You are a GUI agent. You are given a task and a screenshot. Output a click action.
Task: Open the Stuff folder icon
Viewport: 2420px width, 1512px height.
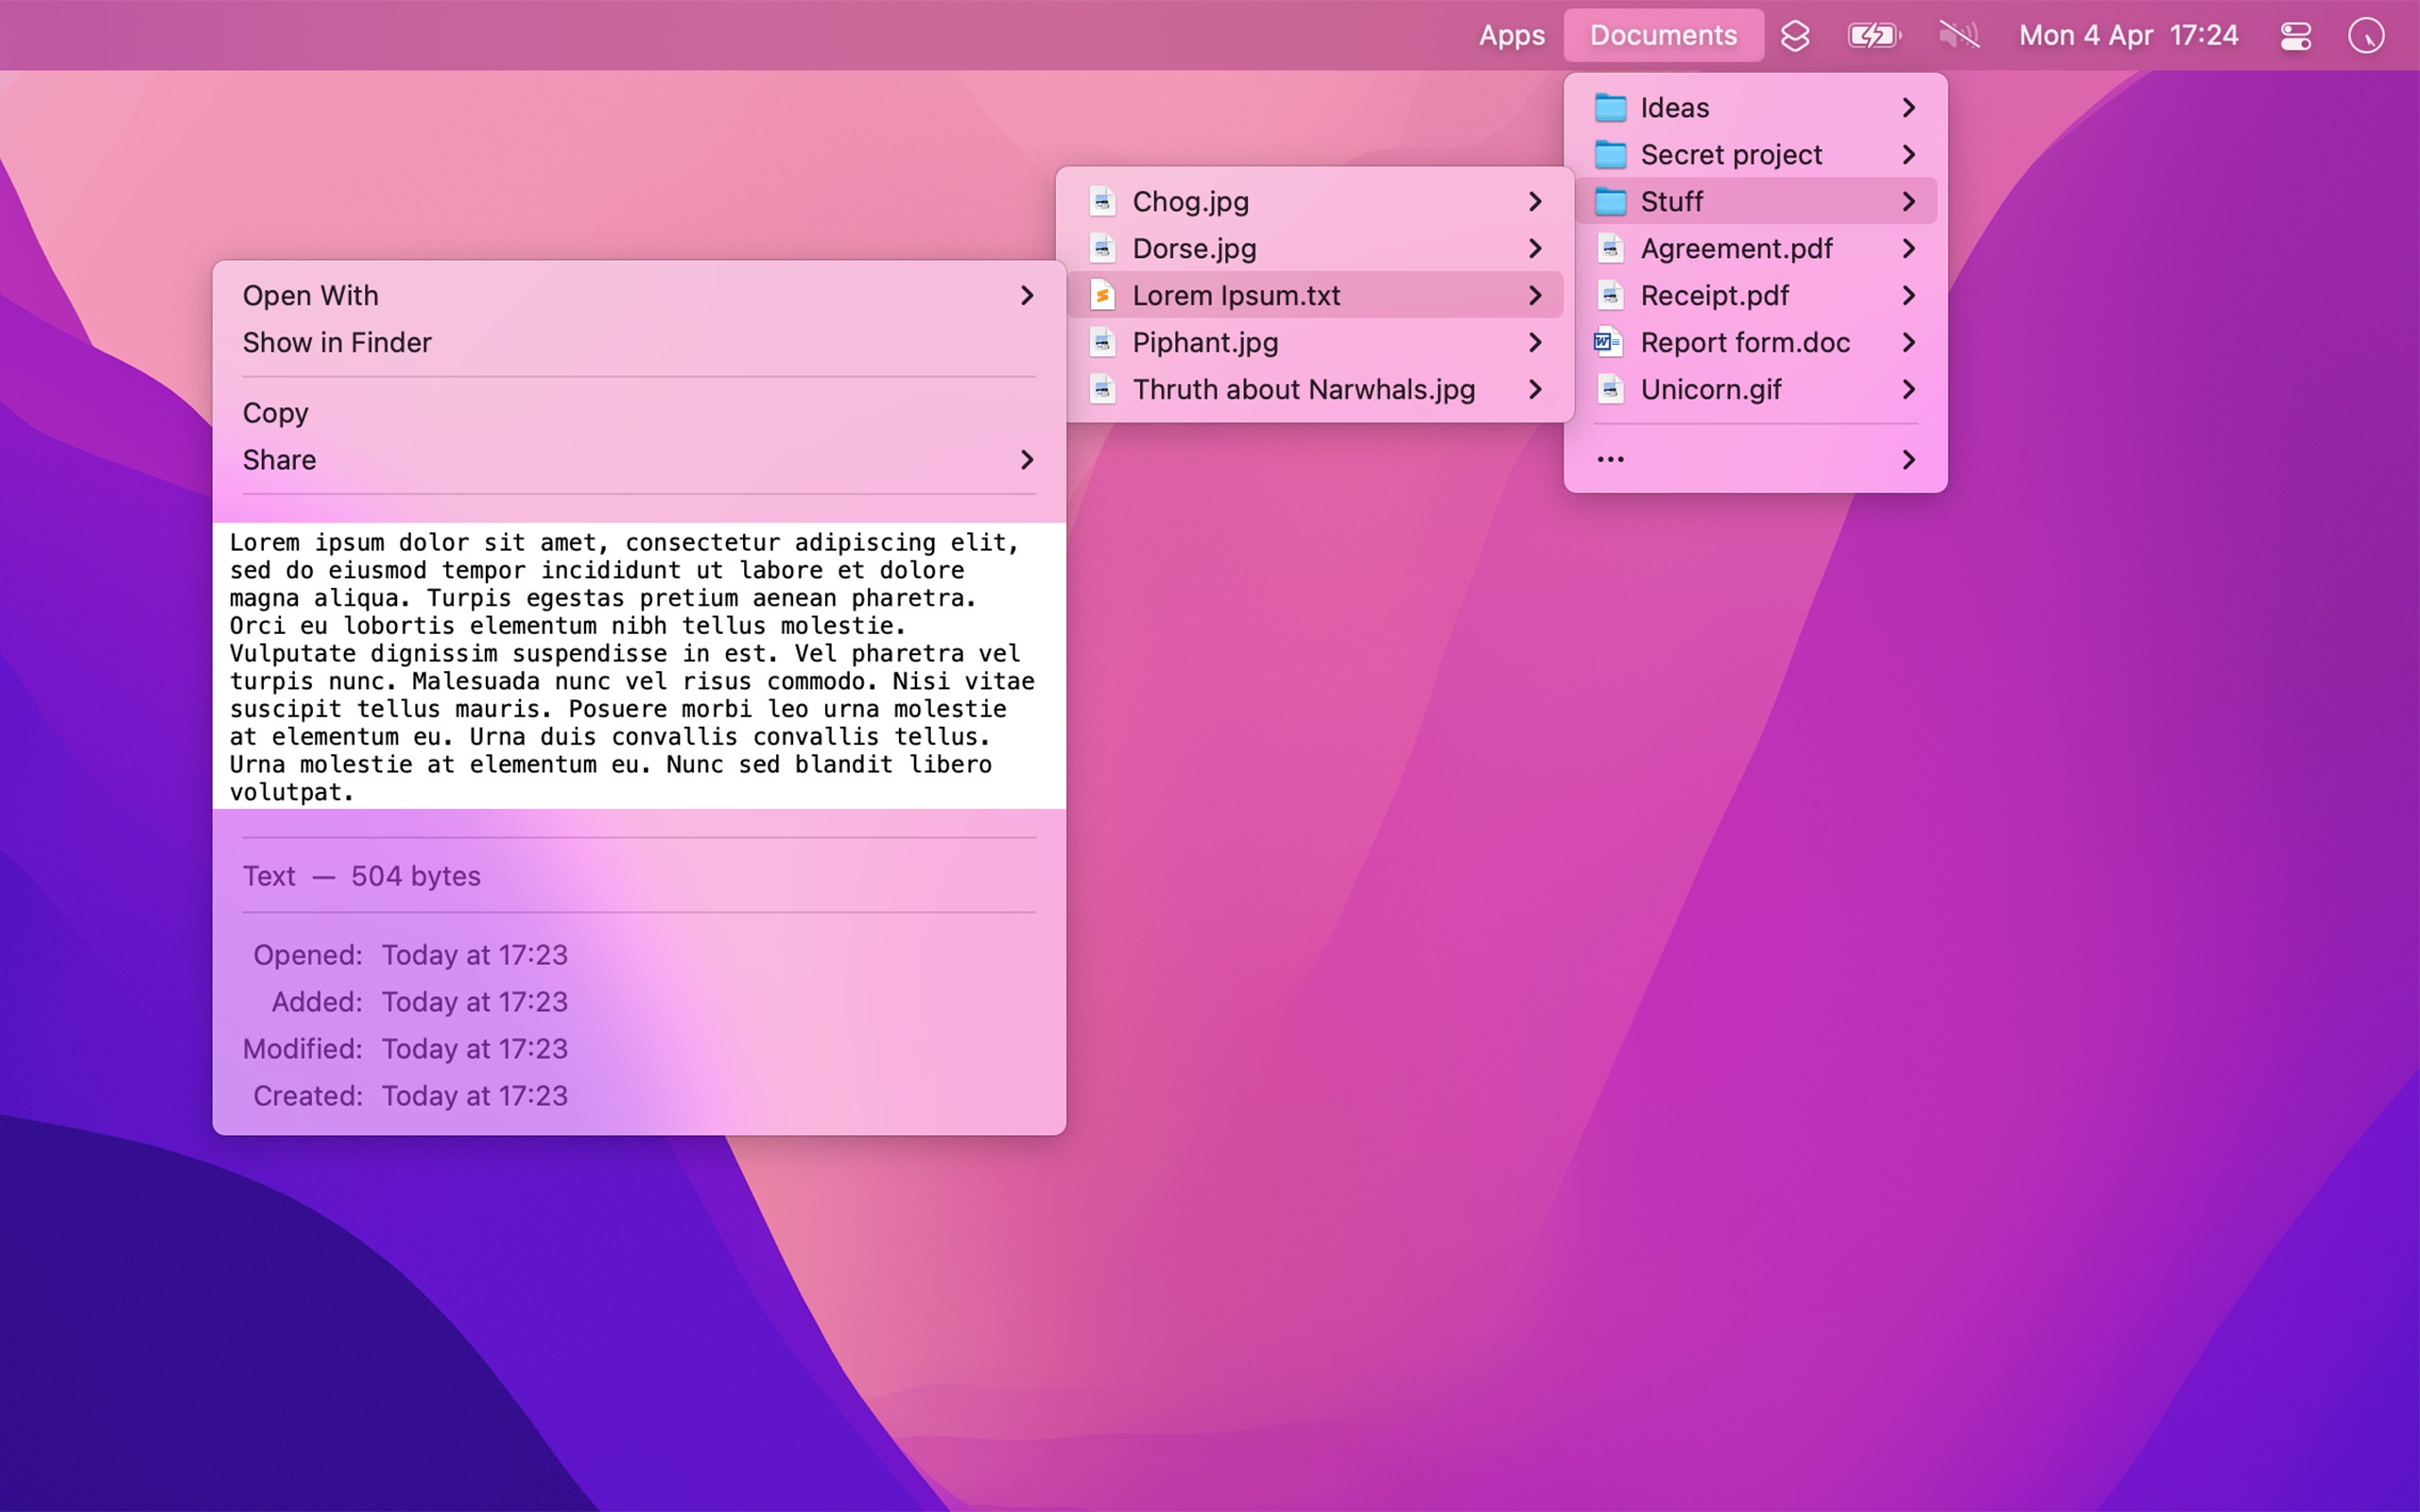[x=1611, y=201]
